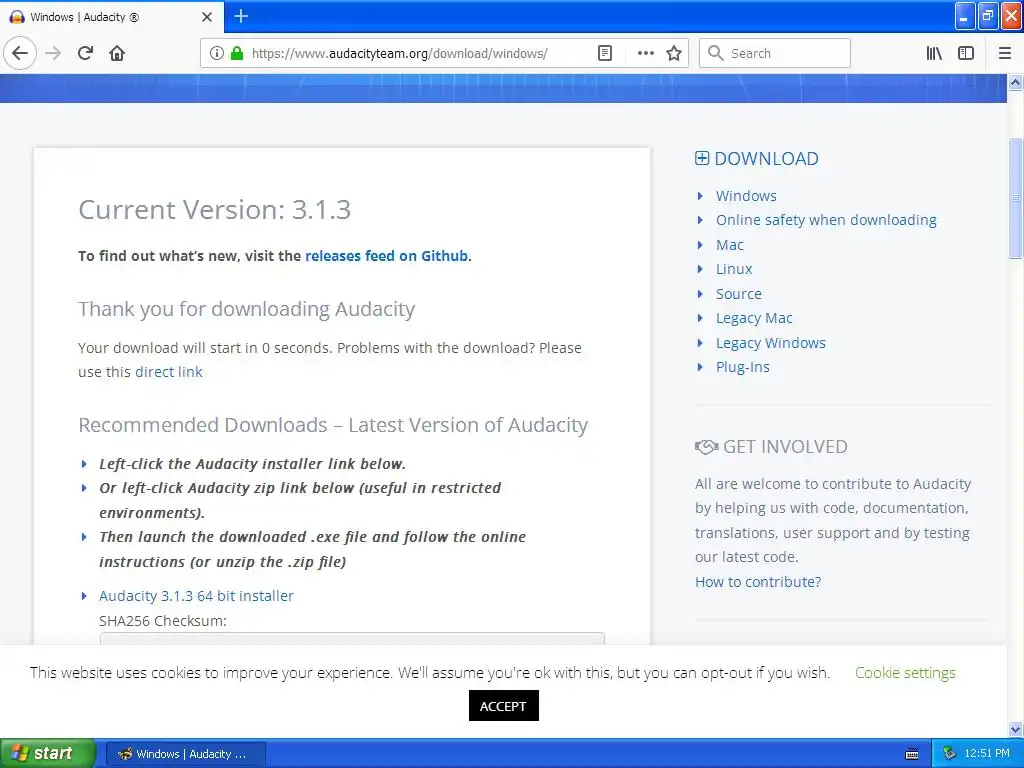The image size is (1024, 768).
Task: Click the green secure connection padlock
Action: point(237,54)
